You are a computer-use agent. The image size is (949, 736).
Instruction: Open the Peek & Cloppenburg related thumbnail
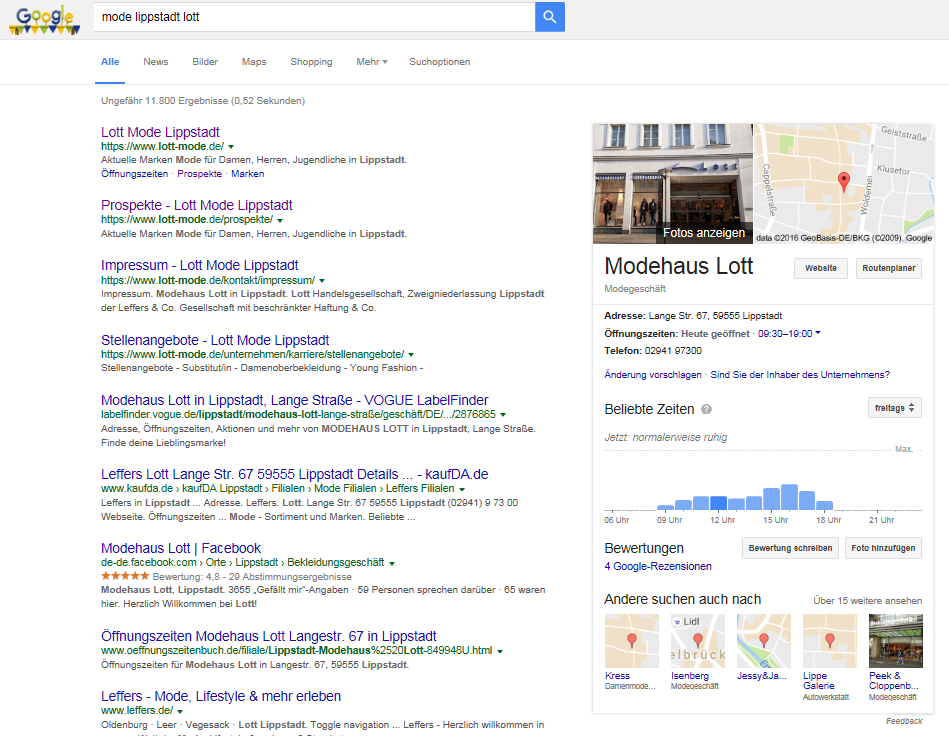pos(896,641)
